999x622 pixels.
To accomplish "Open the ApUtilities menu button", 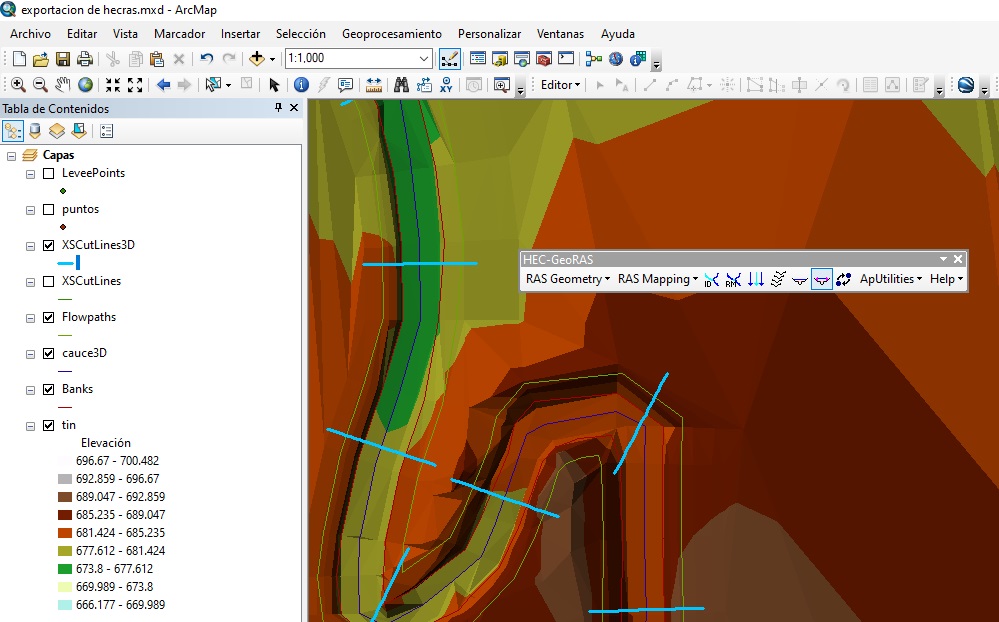I will (x=891, y=279).
